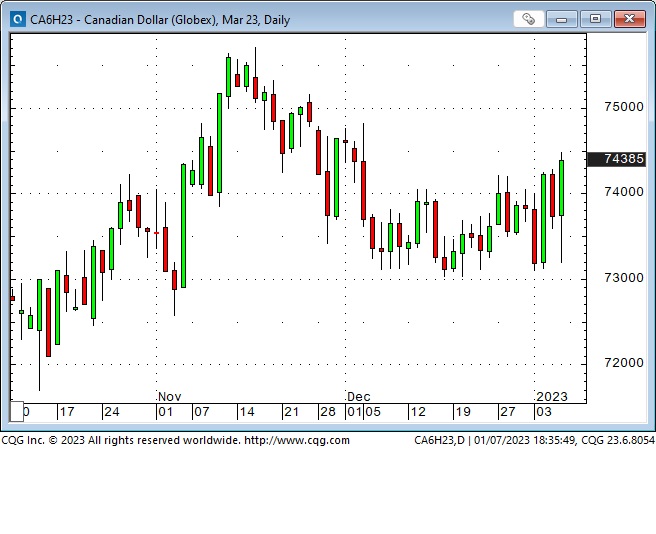Click the 21 date label on time axis
Screen dimensions: 656x534
(x=292, y=412)
